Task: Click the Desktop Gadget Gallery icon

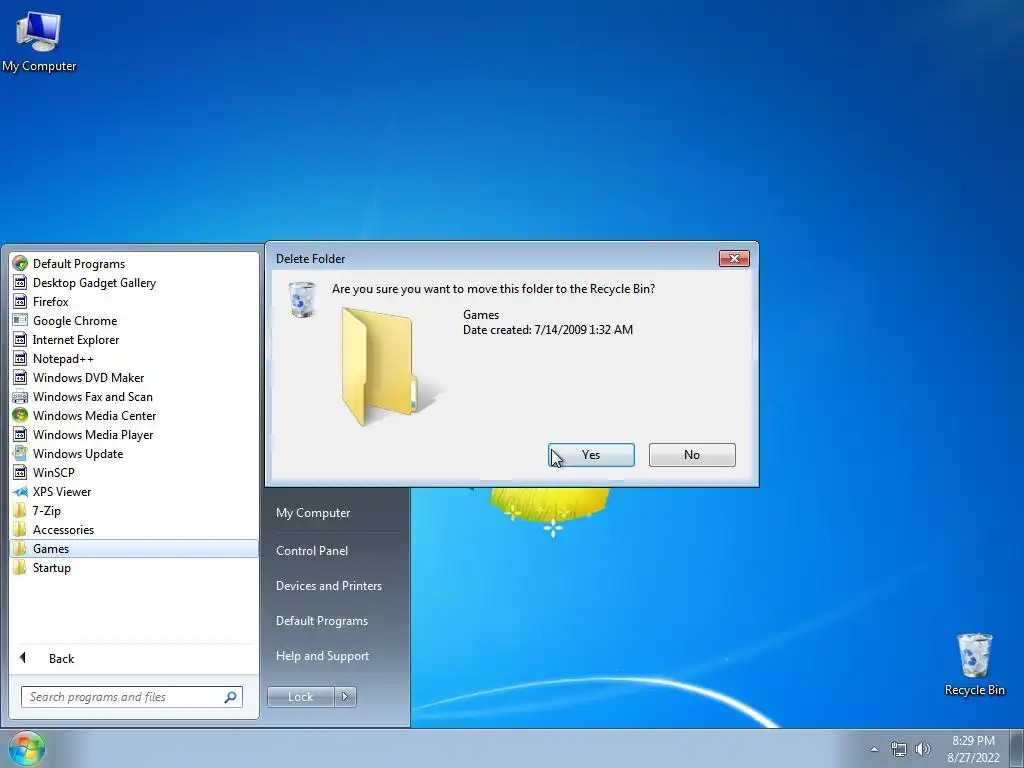Action: coord(20,283)
